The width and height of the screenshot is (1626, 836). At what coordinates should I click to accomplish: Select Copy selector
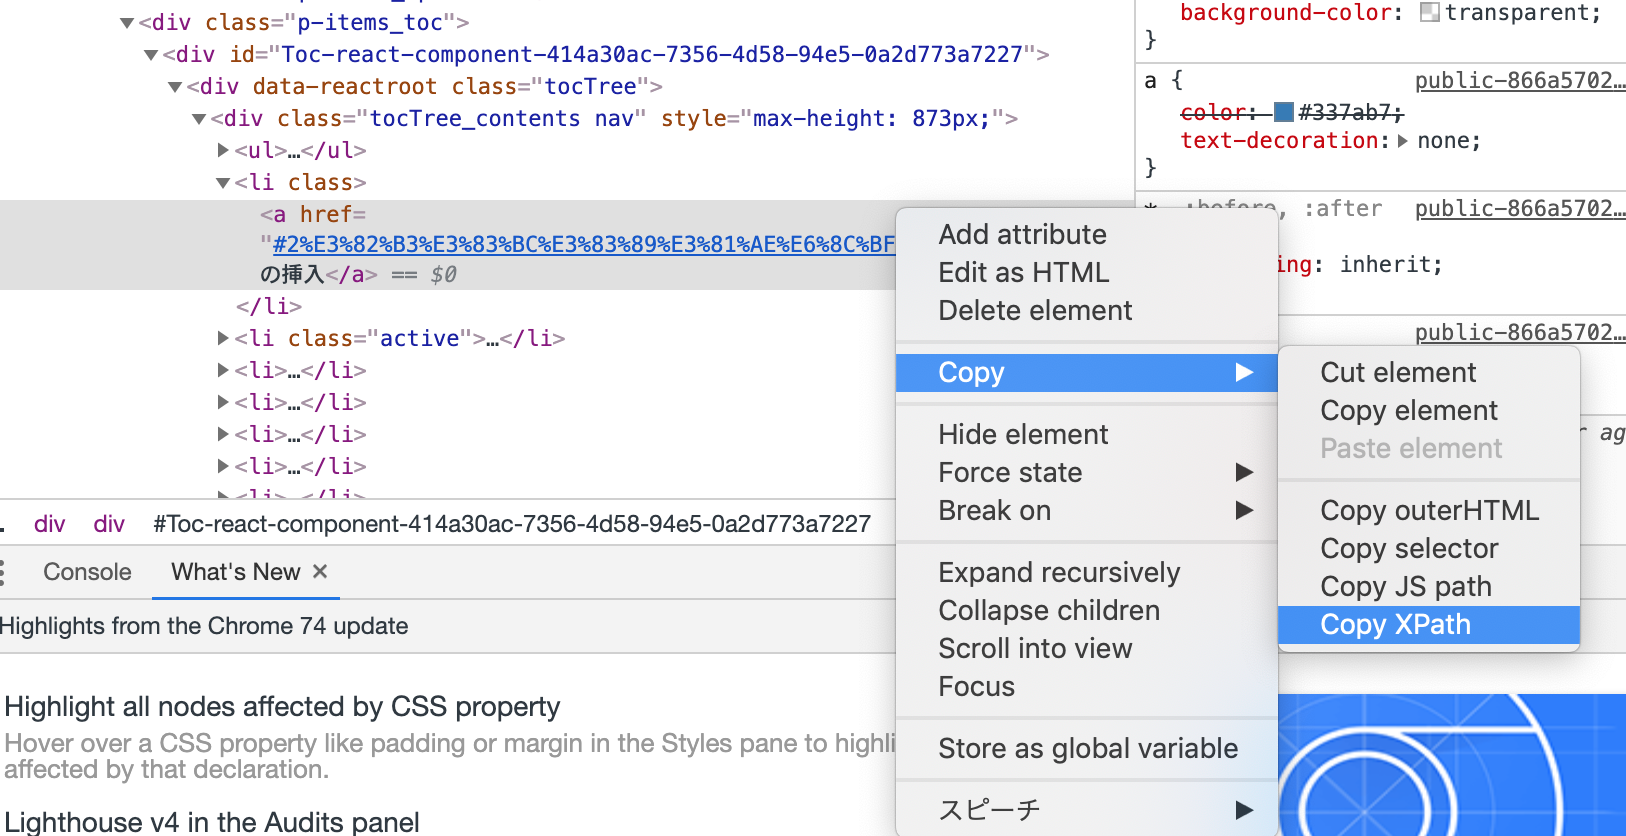click(1428, 548)
